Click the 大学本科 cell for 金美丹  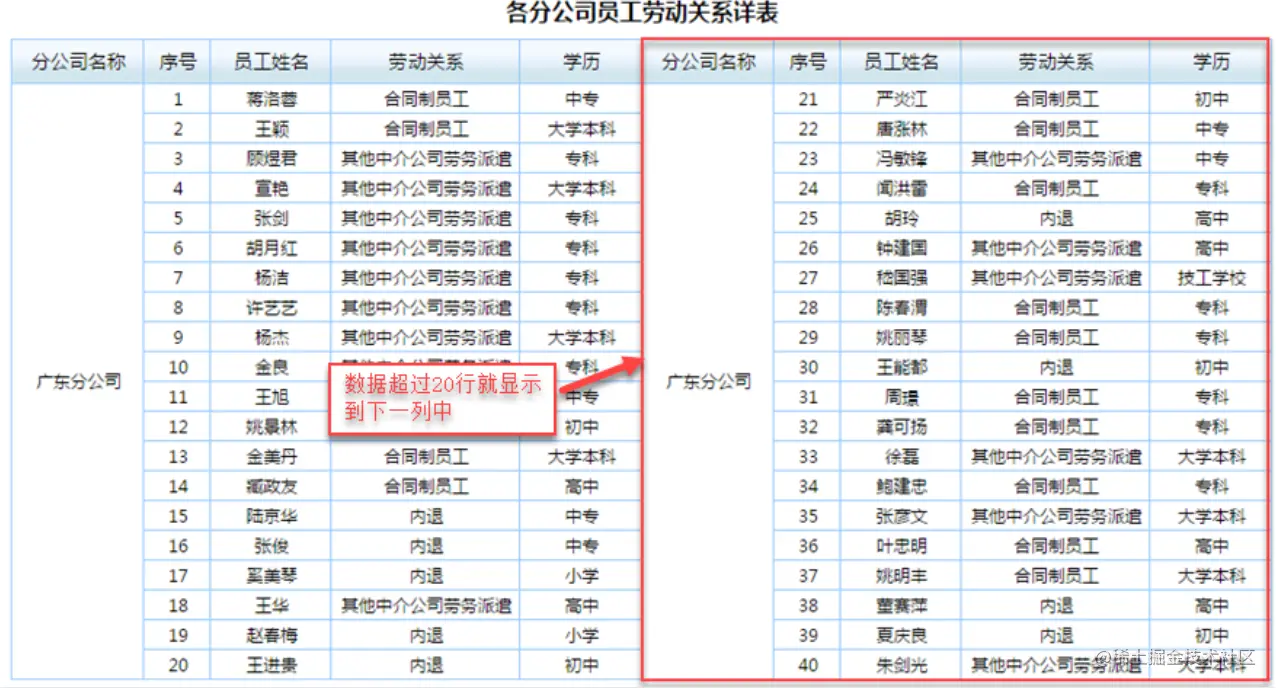(579, 456)
